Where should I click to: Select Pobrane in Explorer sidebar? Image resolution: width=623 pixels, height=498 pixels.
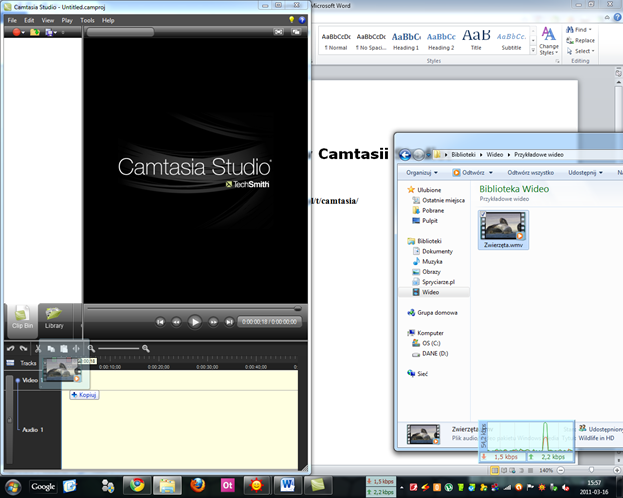(x=428, y=210)
